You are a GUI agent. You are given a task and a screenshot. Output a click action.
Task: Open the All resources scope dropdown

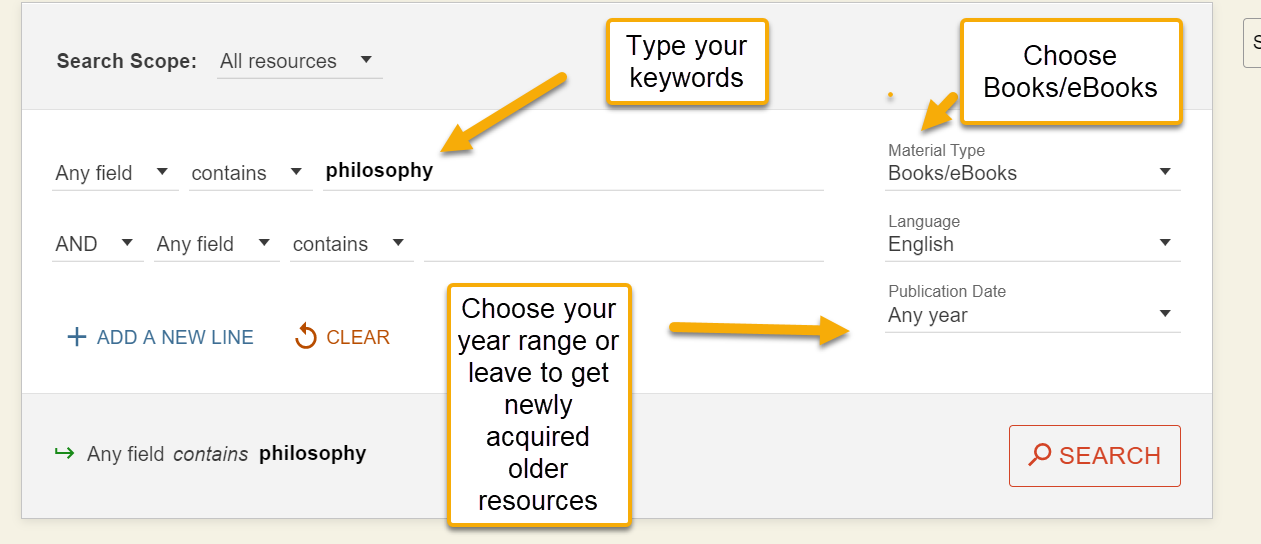click(300, 61)
